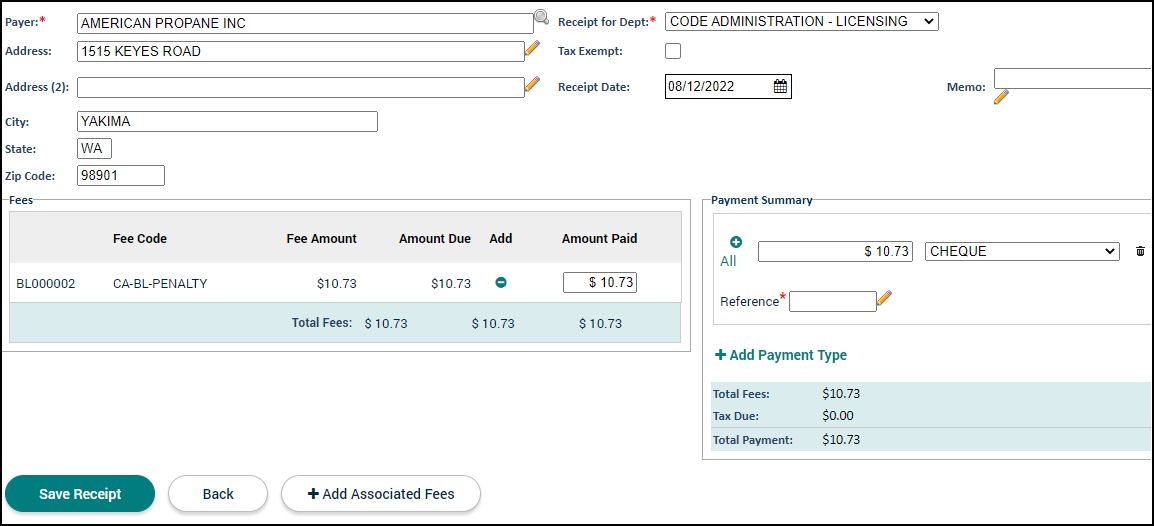
Task: Click the Amount Paid input for CA-BL-PENALTY
Action: click(x=600, y=282)
